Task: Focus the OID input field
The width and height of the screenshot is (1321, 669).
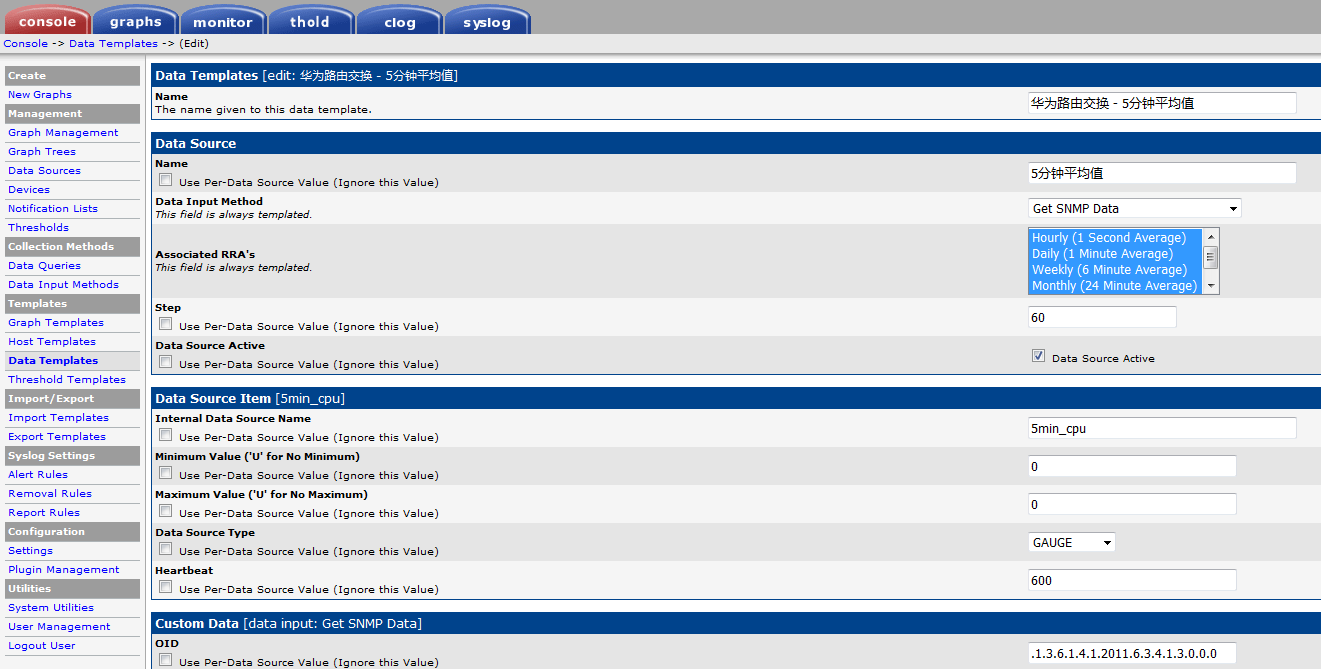Action: pyautogui.click(x=1131, y=654)
